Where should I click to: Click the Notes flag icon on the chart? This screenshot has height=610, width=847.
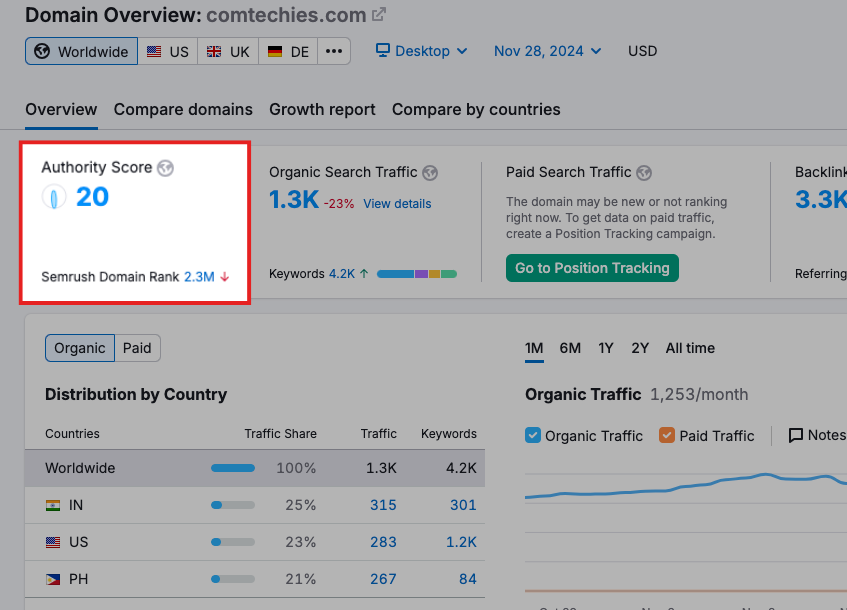tap(797, 435)
